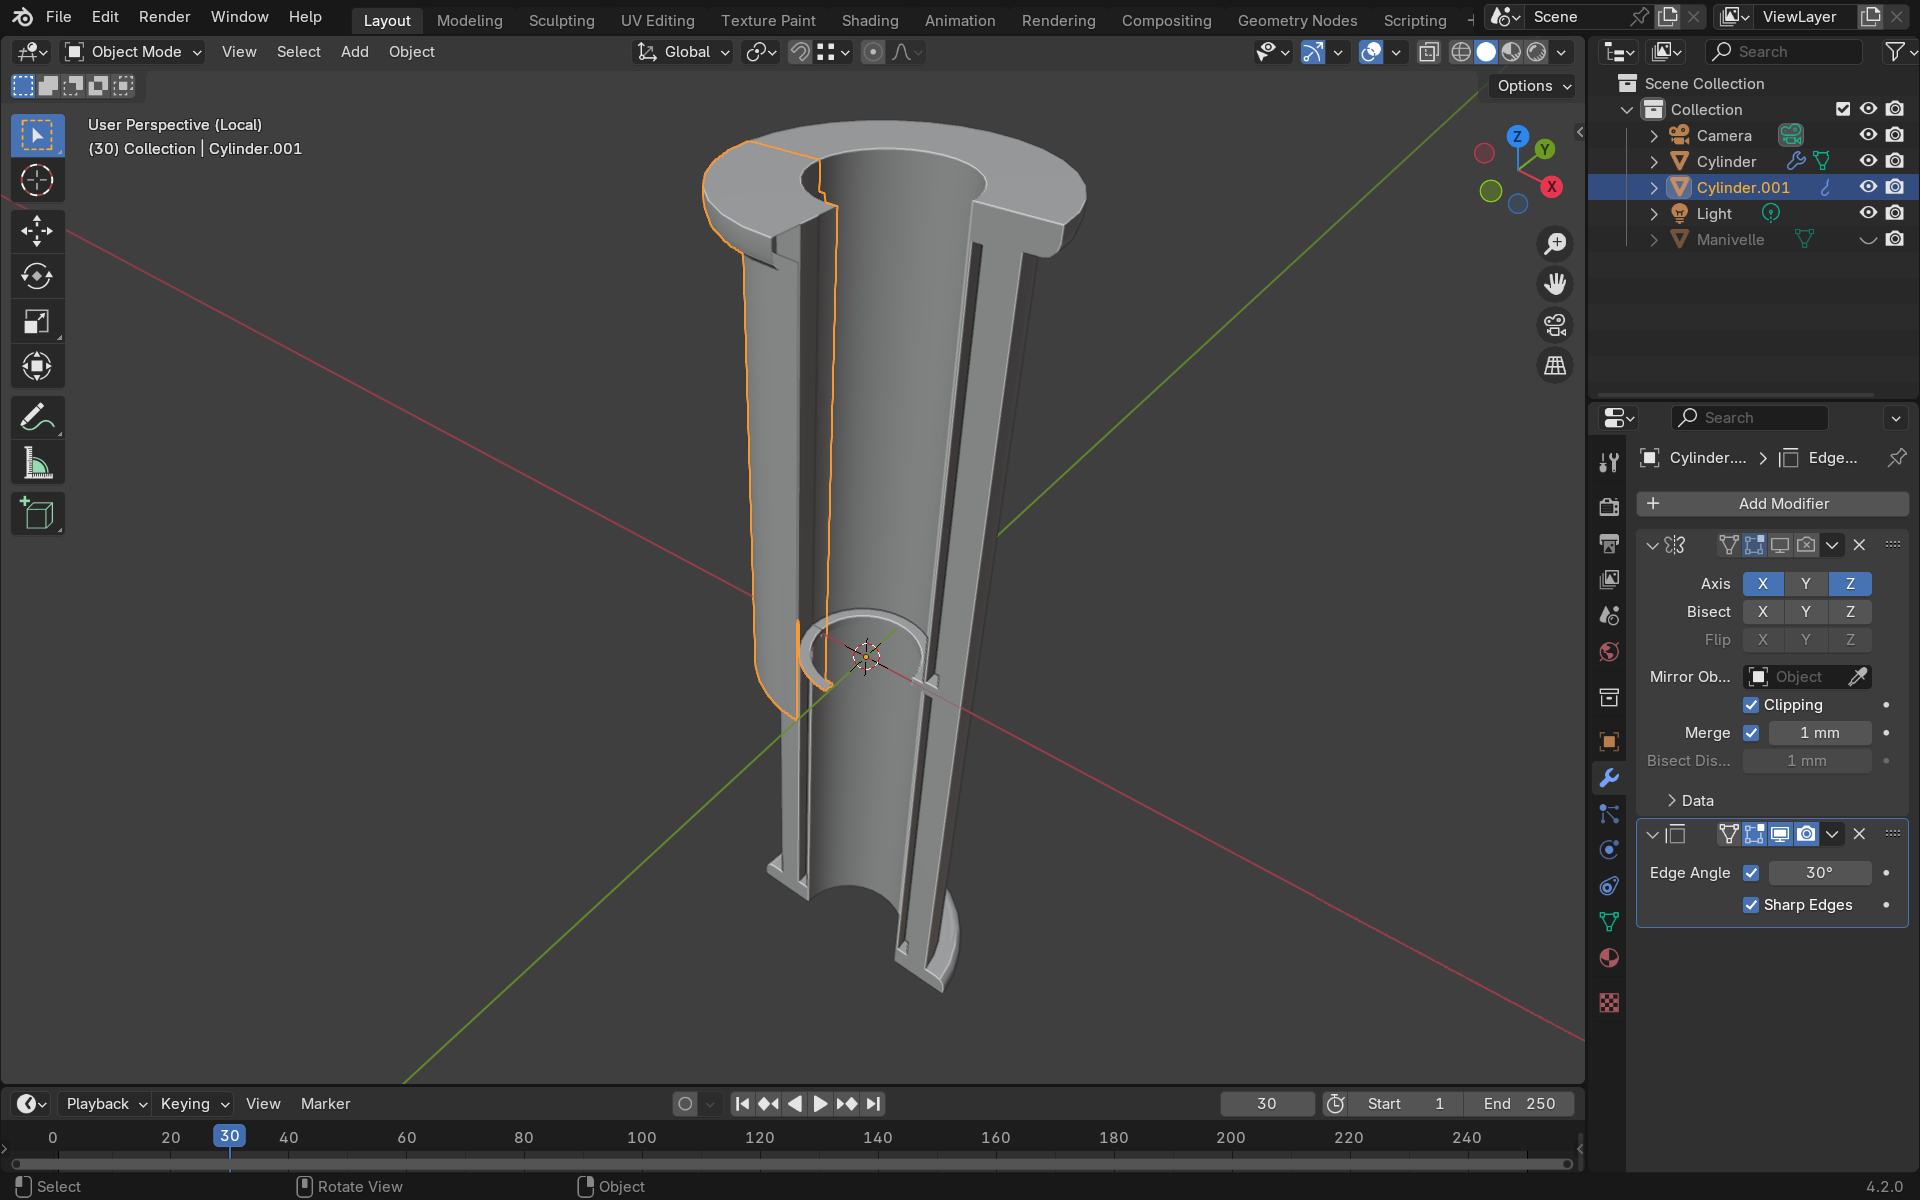Switch to the Sculpting workspace tab
1920x1200 pixels.
pyautogui.click(x=561, y=20)
